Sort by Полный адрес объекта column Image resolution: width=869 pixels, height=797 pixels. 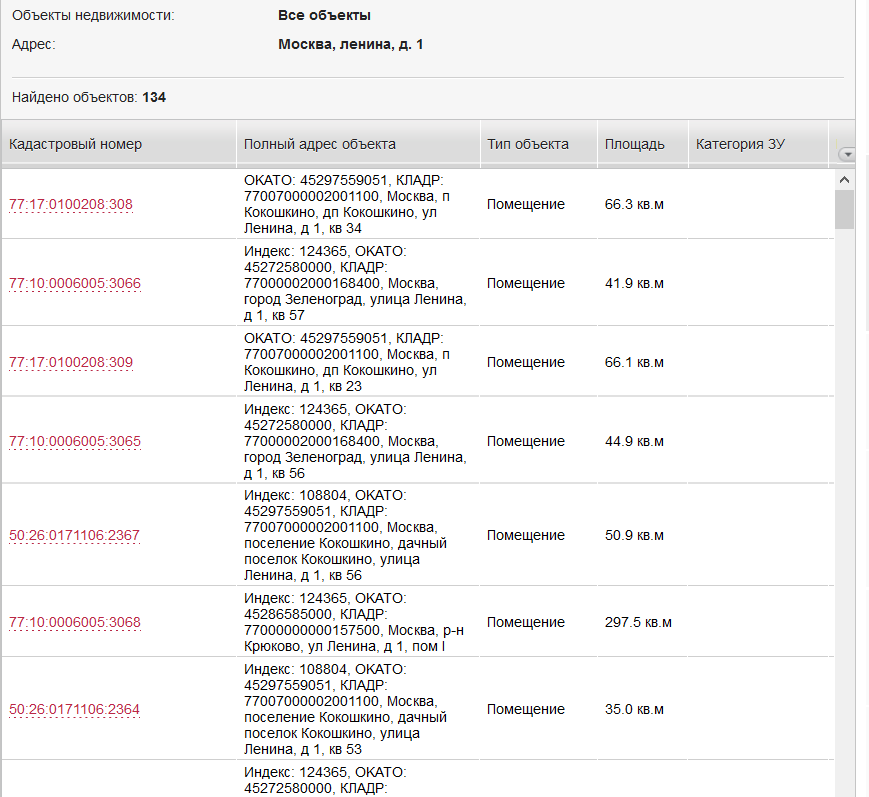point(320,144)
